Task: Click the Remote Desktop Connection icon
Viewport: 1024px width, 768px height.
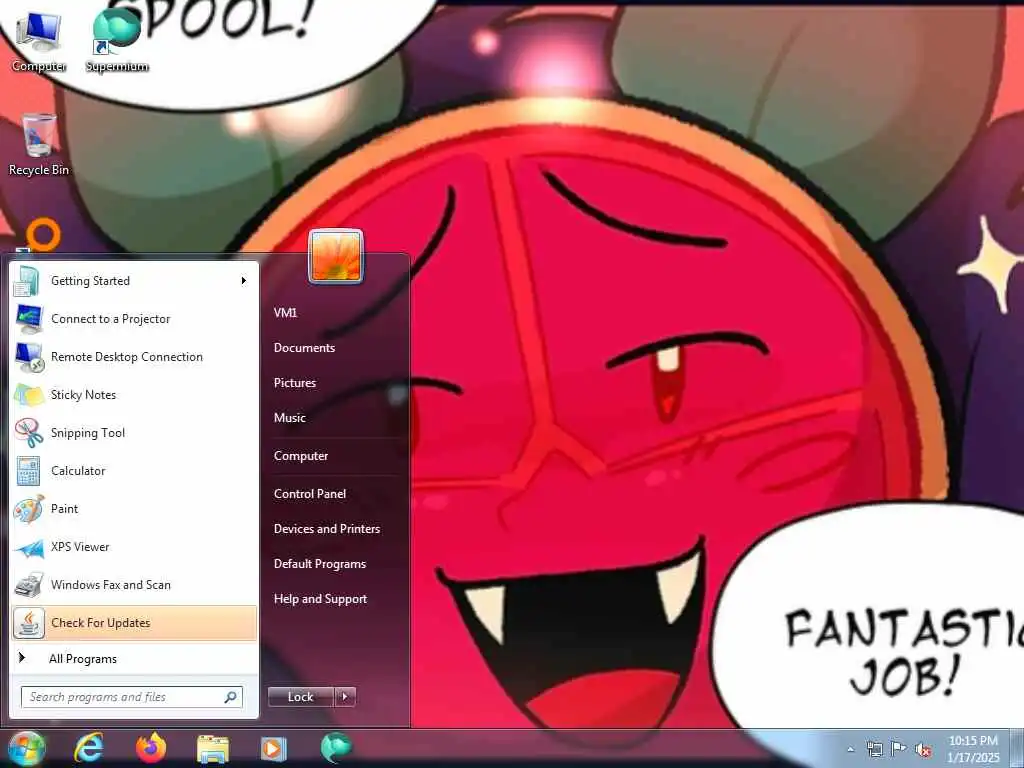Action: [28, 357]
